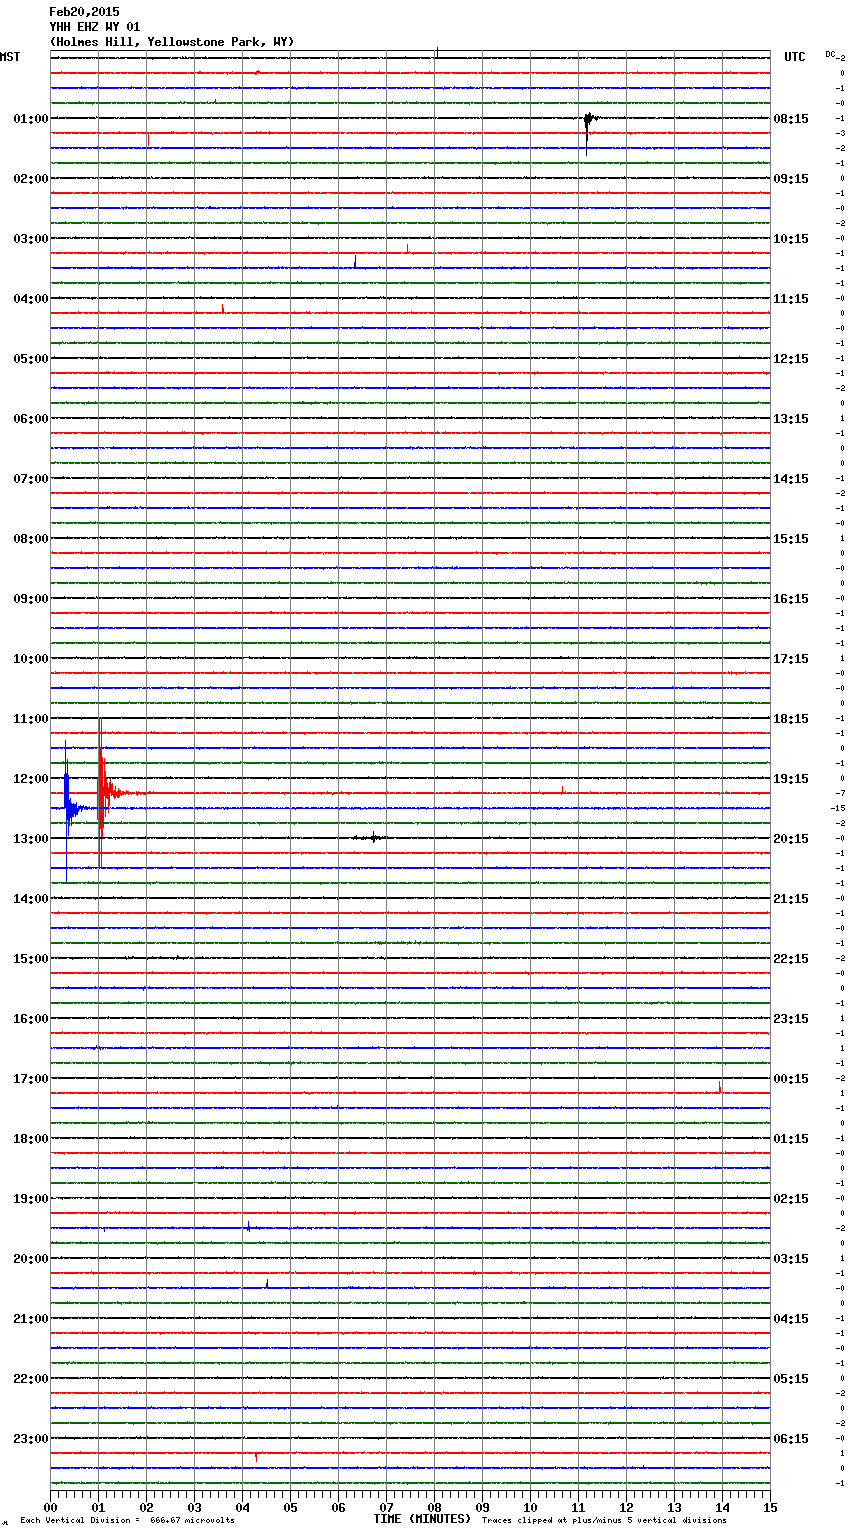Click minute tick label 03 on bottom axis
Screen dimensions: 850x1534
coord(194,1507)
